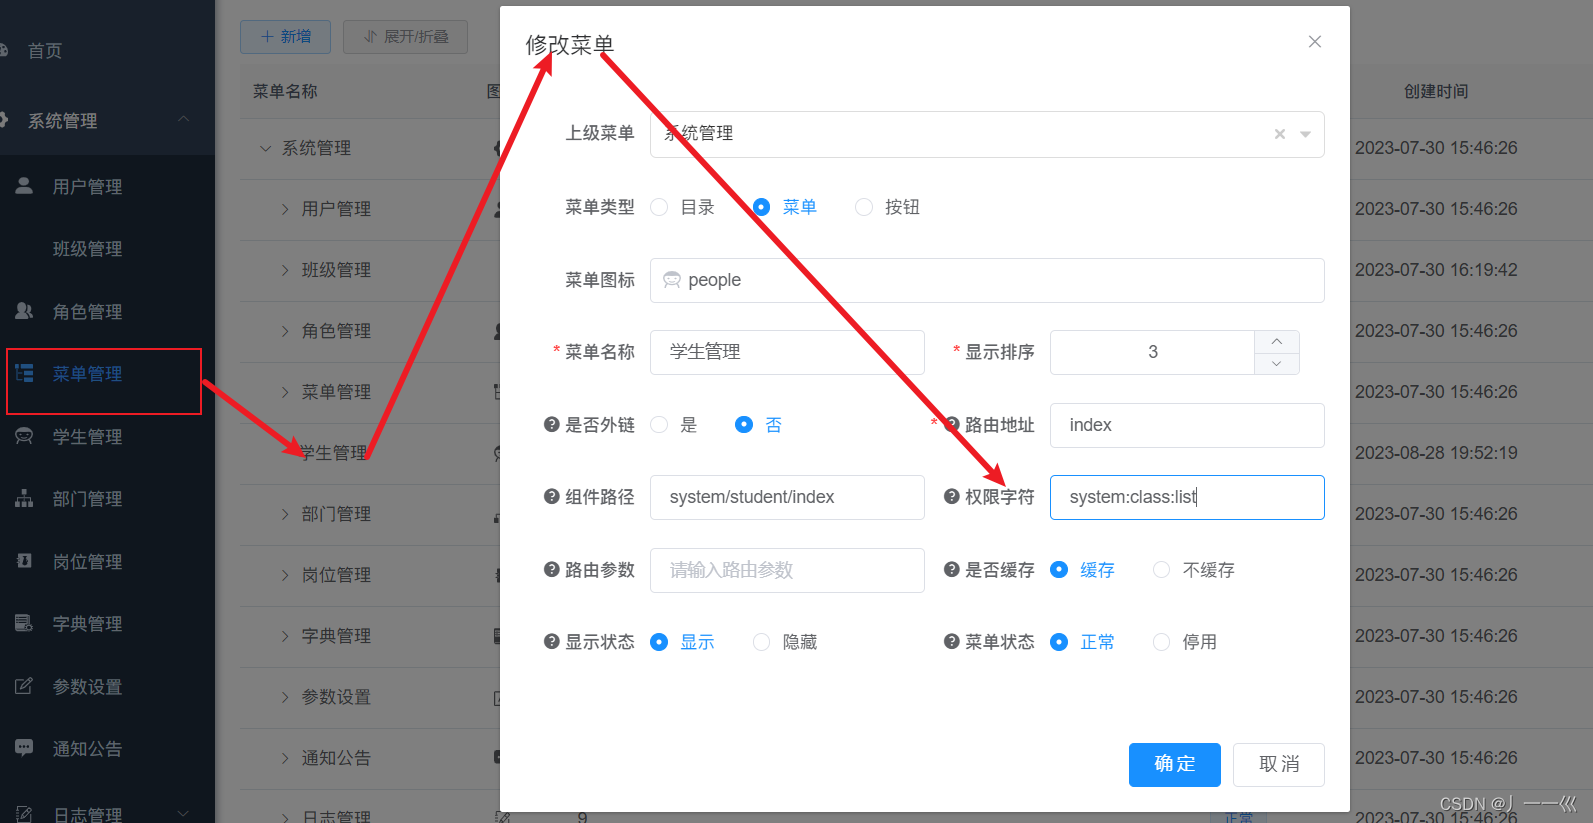The width and height of the screenshot is (1593, 823).
Task: Click the 参数设置 edit icon in sidebar
Action: coord(24,686)
